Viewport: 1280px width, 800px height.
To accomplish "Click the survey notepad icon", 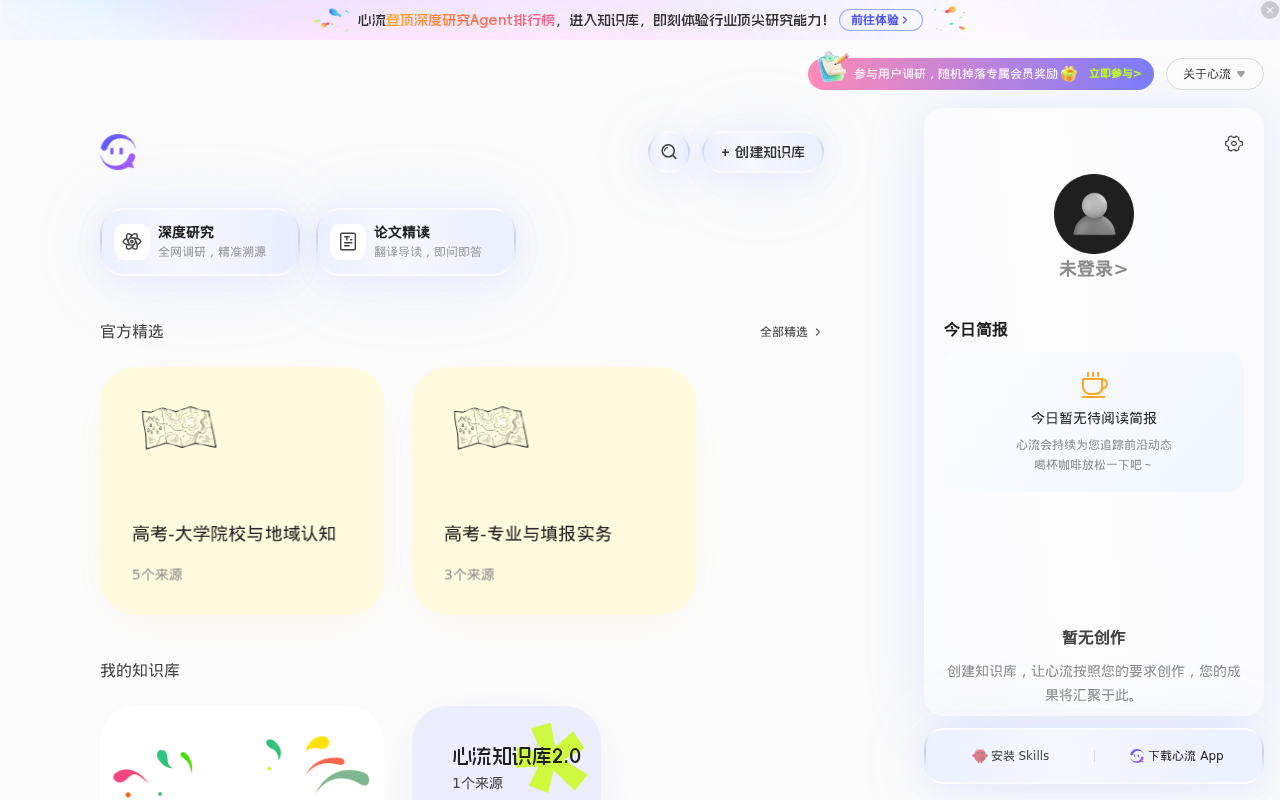I will pos(832,68).
